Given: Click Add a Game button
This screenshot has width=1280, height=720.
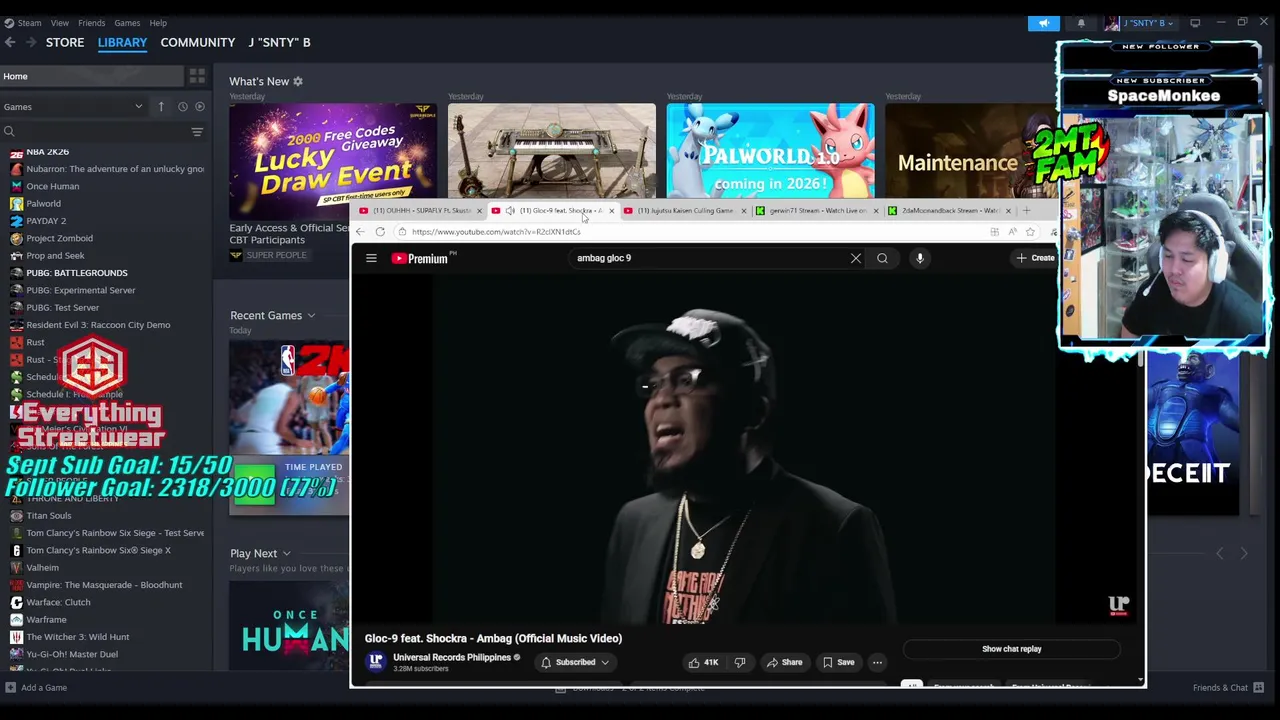Looking at the screenshot, I should (36, 687).
